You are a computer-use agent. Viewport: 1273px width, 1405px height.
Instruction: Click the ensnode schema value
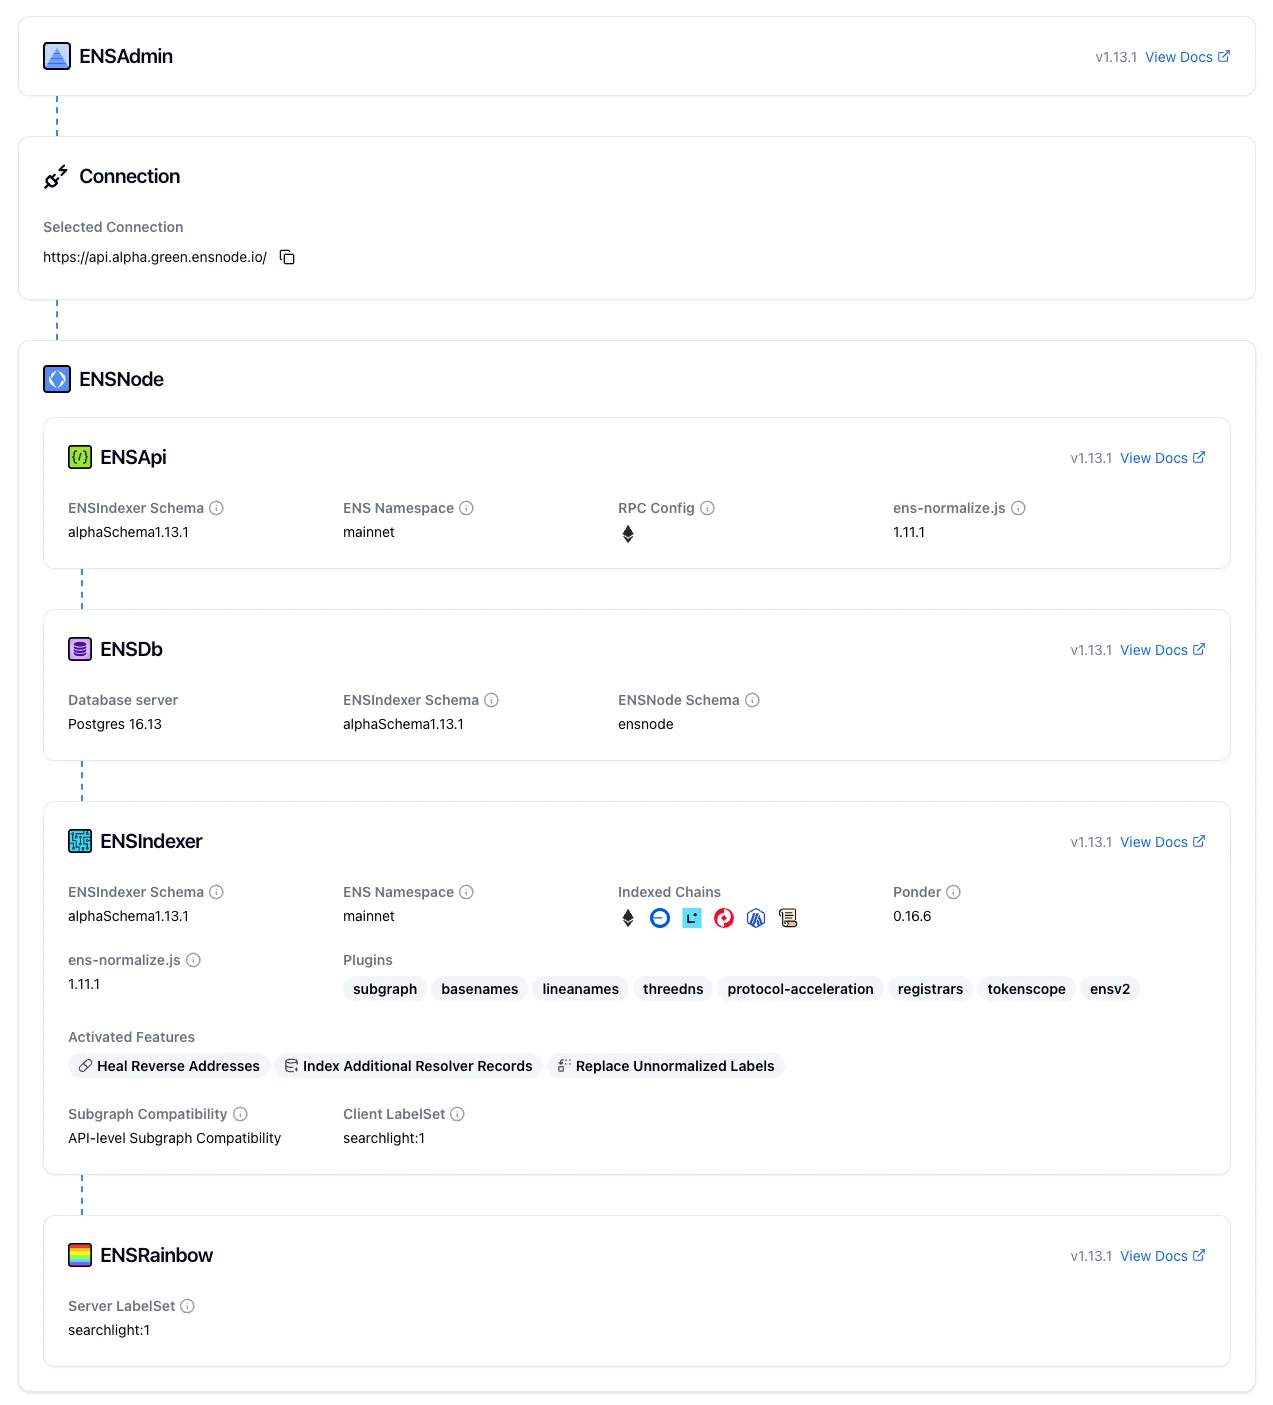pyautogui.click(x=646, y=724)
